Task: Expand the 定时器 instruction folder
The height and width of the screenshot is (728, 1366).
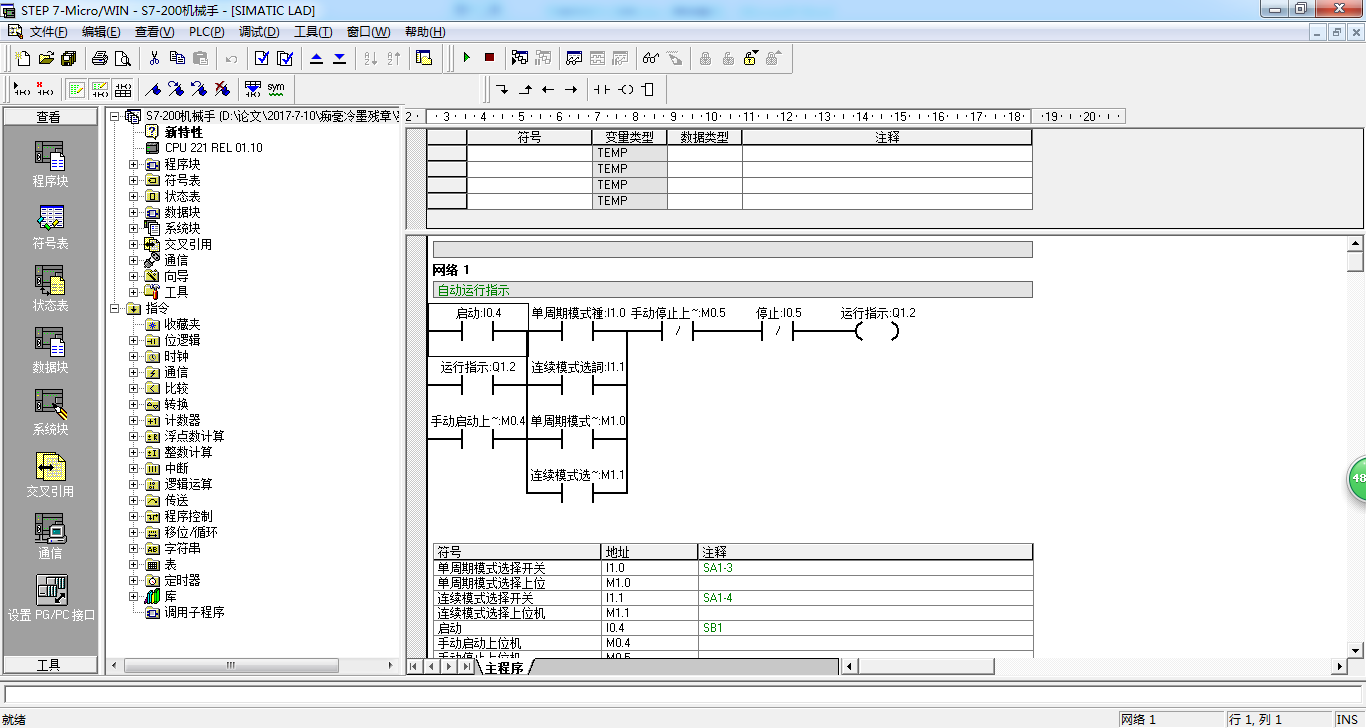Action: [133, 580]
